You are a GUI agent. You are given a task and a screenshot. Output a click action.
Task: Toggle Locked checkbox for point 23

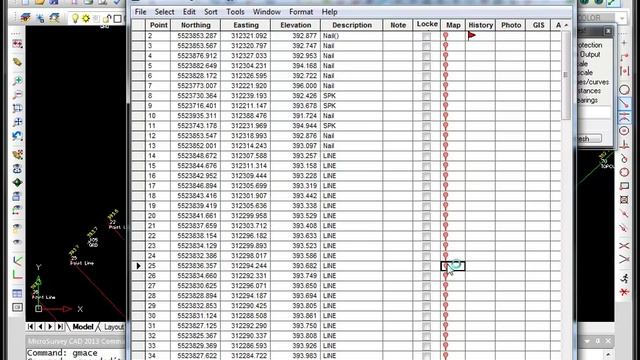coord(426,246)
